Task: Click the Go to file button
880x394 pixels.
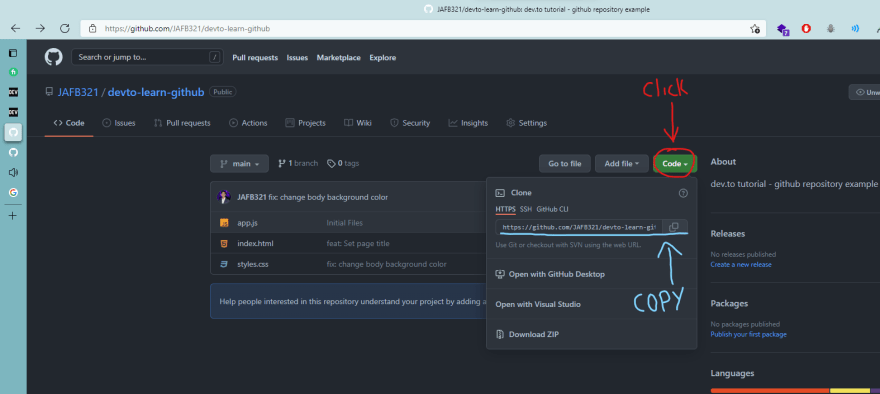Action: [x=565, y=164]
